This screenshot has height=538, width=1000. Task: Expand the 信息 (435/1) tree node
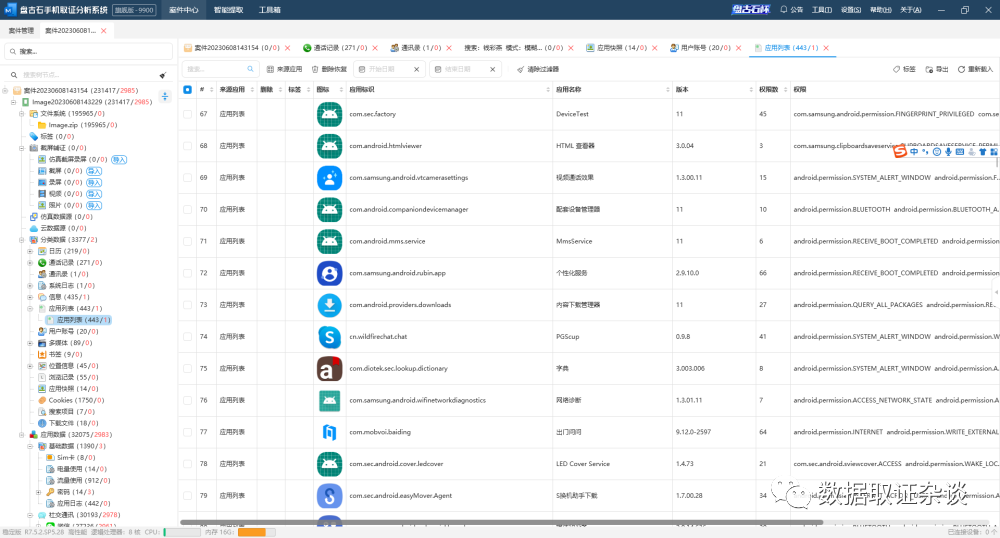(x=30, y=297)
